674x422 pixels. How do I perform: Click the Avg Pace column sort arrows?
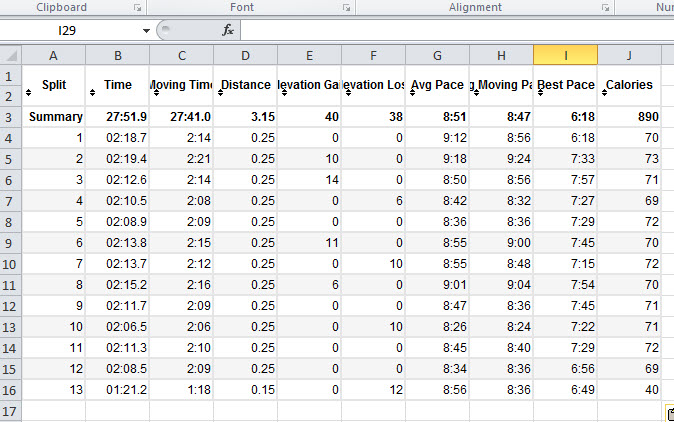coord(413,92)
